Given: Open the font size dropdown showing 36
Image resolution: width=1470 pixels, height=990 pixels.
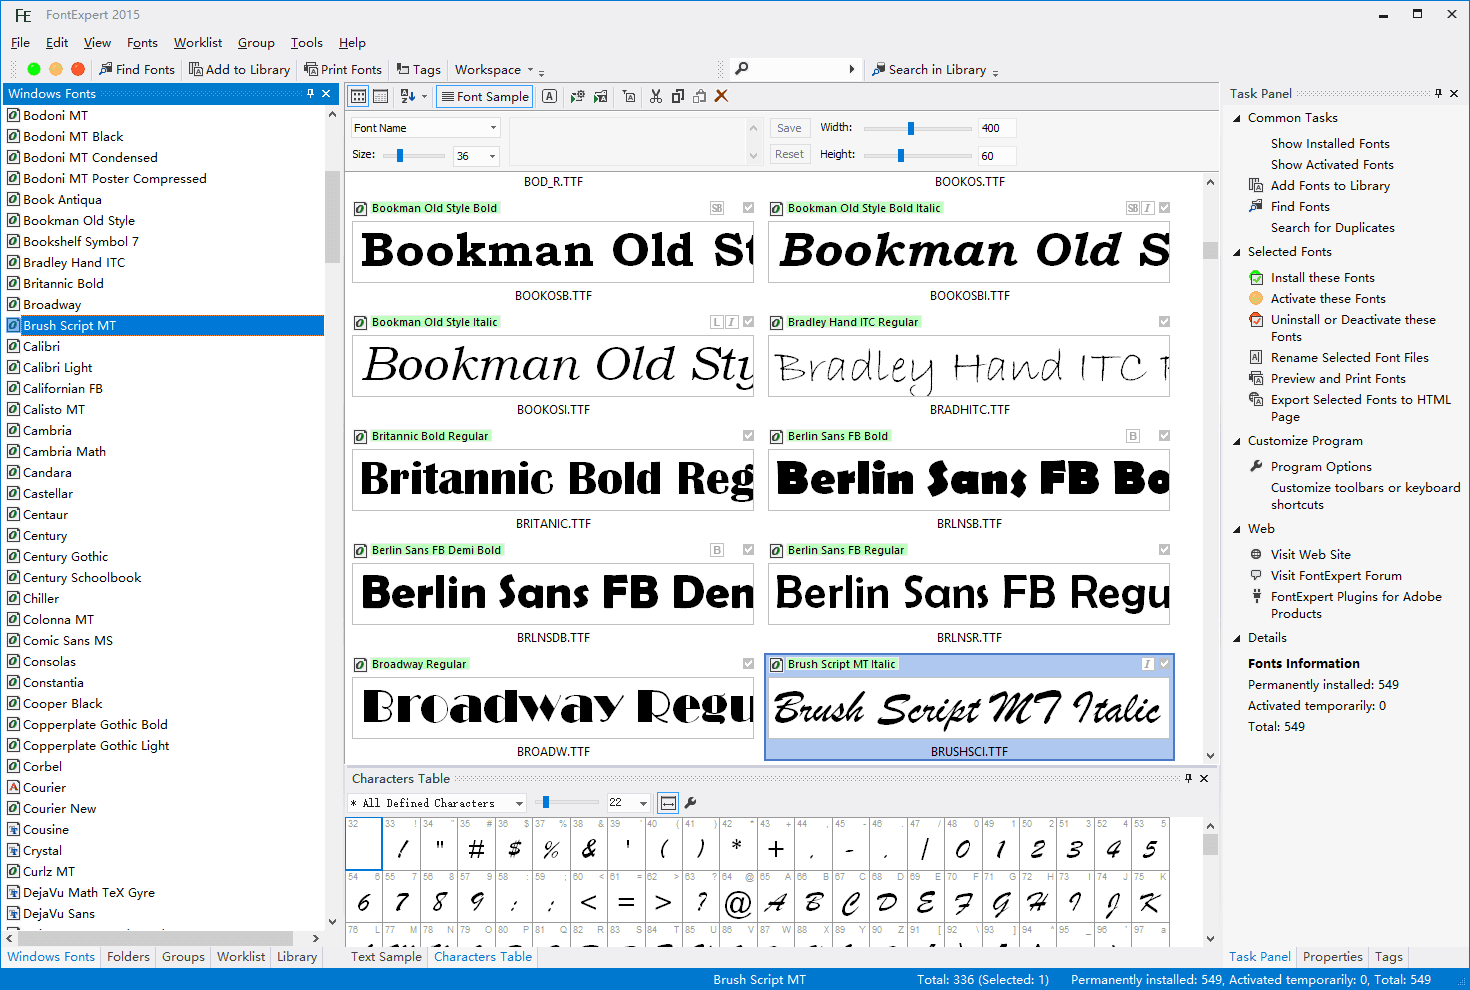Looking at the screenshot, I should [x=490, y=155].
